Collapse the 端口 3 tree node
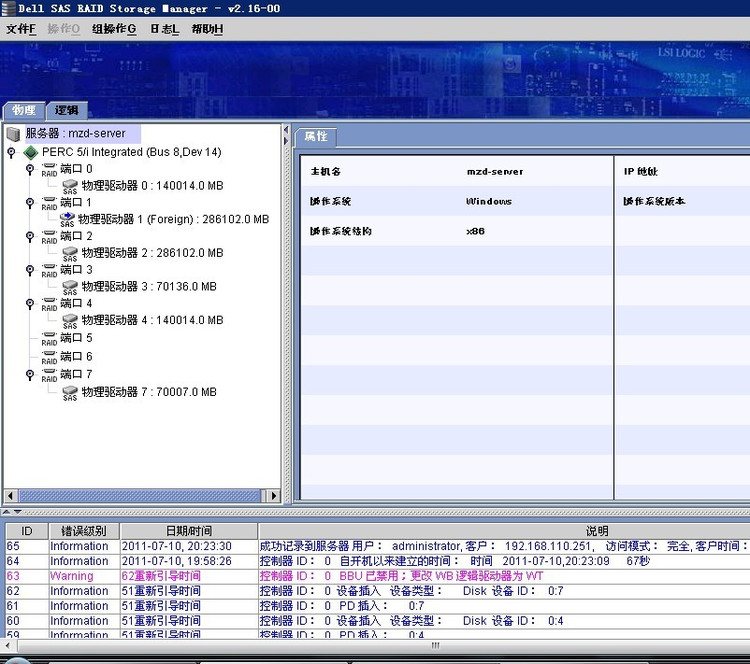This screenshot has height=664, width=750. pyautogui.click(x=30, y=270)
